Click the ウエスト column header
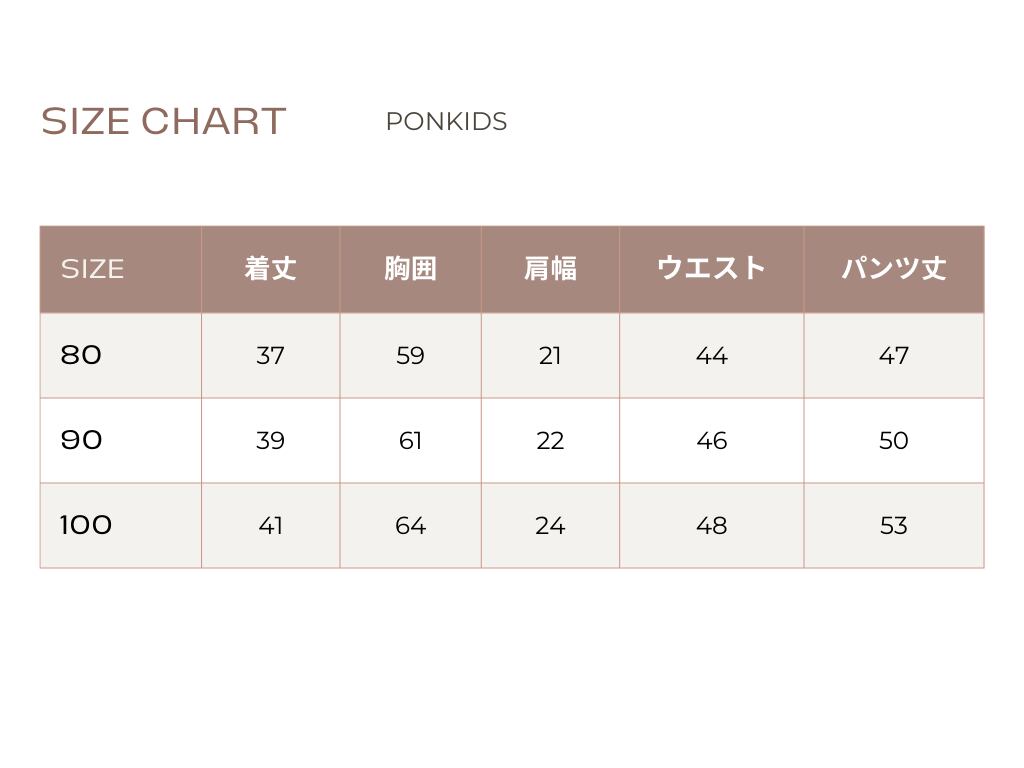Viewport: 1024px width, 768px height. pos(711,269)
